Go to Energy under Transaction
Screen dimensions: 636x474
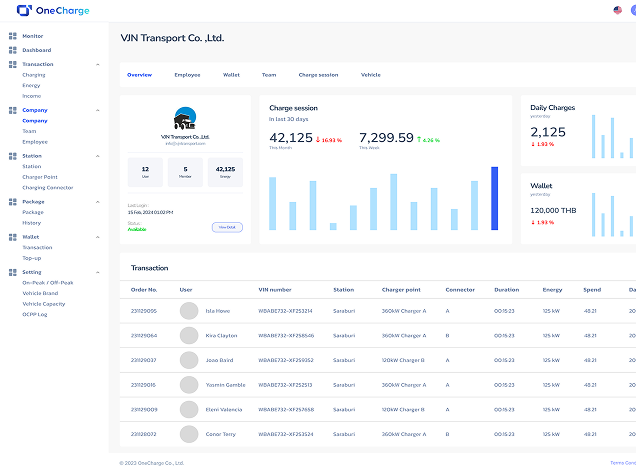tap(31, 86)
